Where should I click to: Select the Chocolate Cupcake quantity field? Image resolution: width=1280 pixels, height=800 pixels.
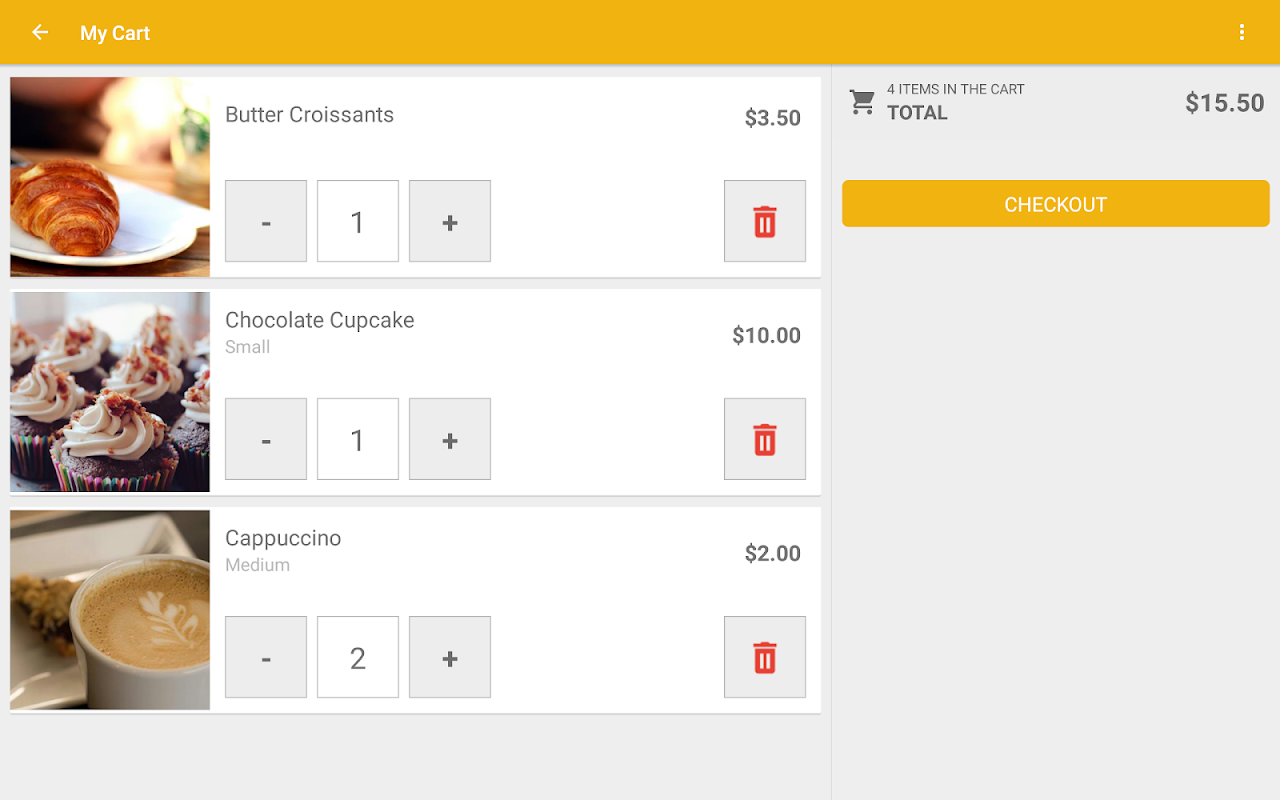pyautogui.click(x=358, y=439)
